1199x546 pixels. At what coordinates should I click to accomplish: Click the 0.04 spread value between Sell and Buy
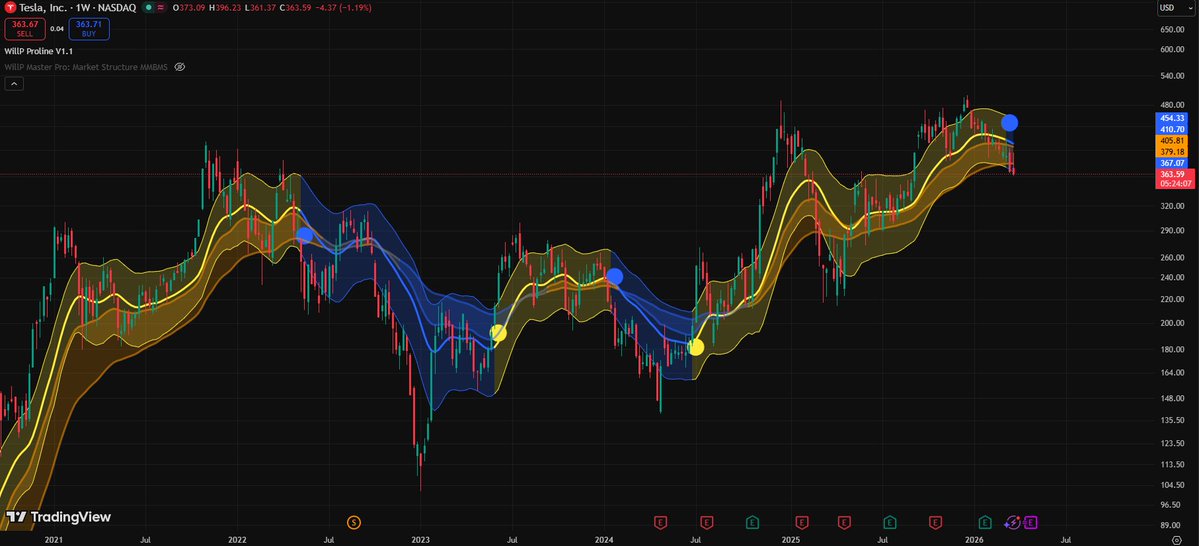click(58, 29)
